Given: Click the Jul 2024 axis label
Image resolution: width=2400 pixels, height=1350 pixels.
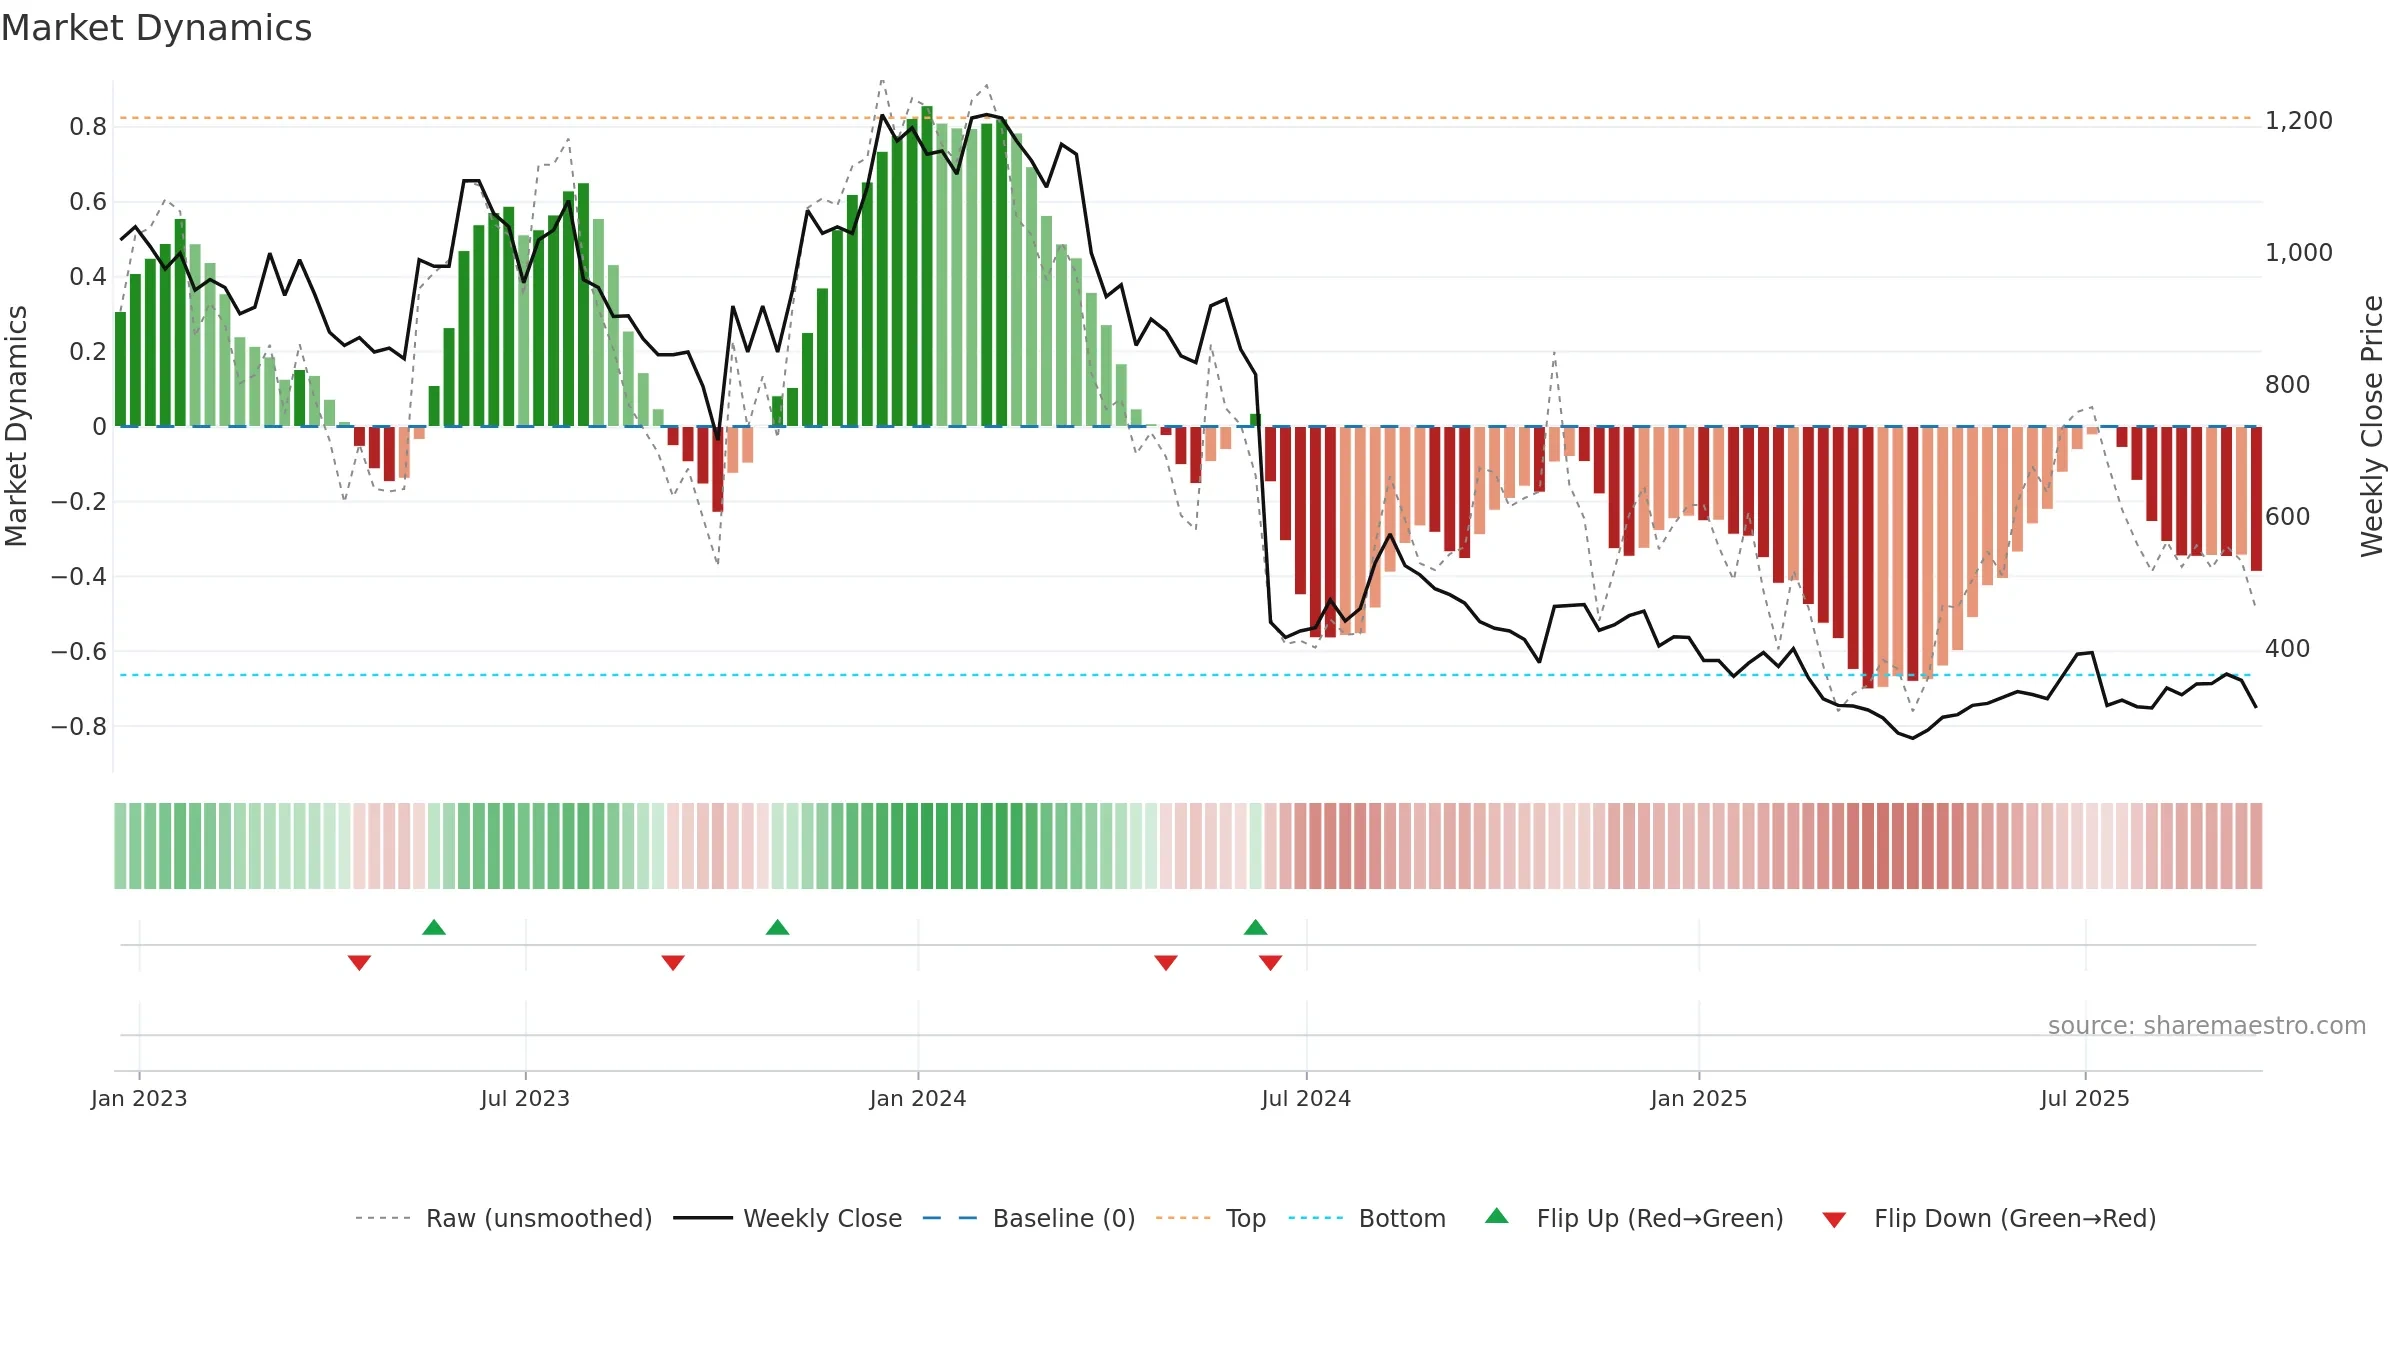Looking at the screenshot, I should (1306, 1098).
